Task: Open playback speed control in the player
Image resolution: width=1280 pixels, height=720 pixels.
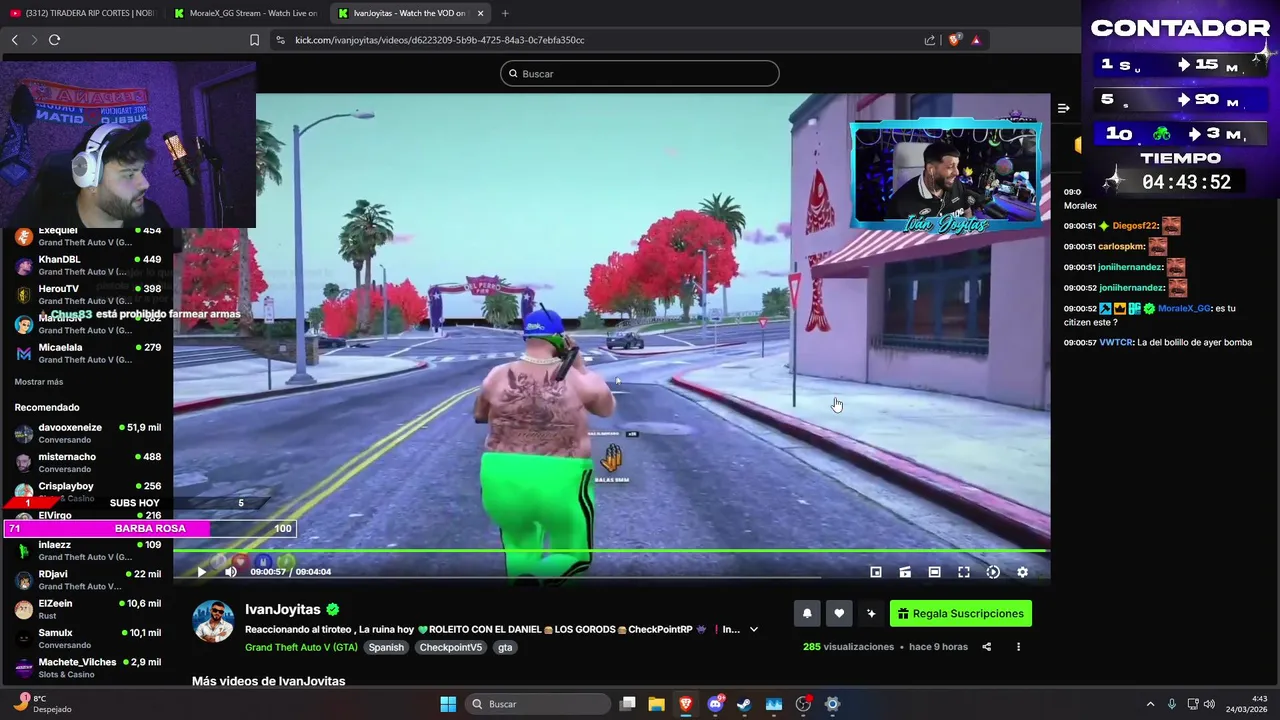Action: [x=993, y=572]
